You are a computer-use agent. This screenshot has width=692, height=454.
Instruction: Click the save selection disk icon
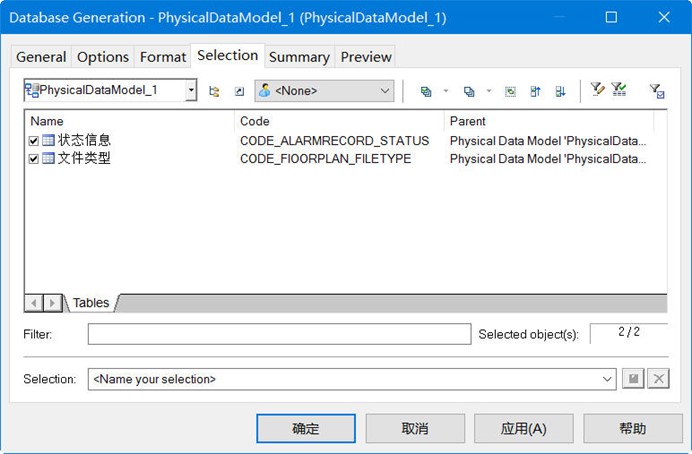[633, 379]
